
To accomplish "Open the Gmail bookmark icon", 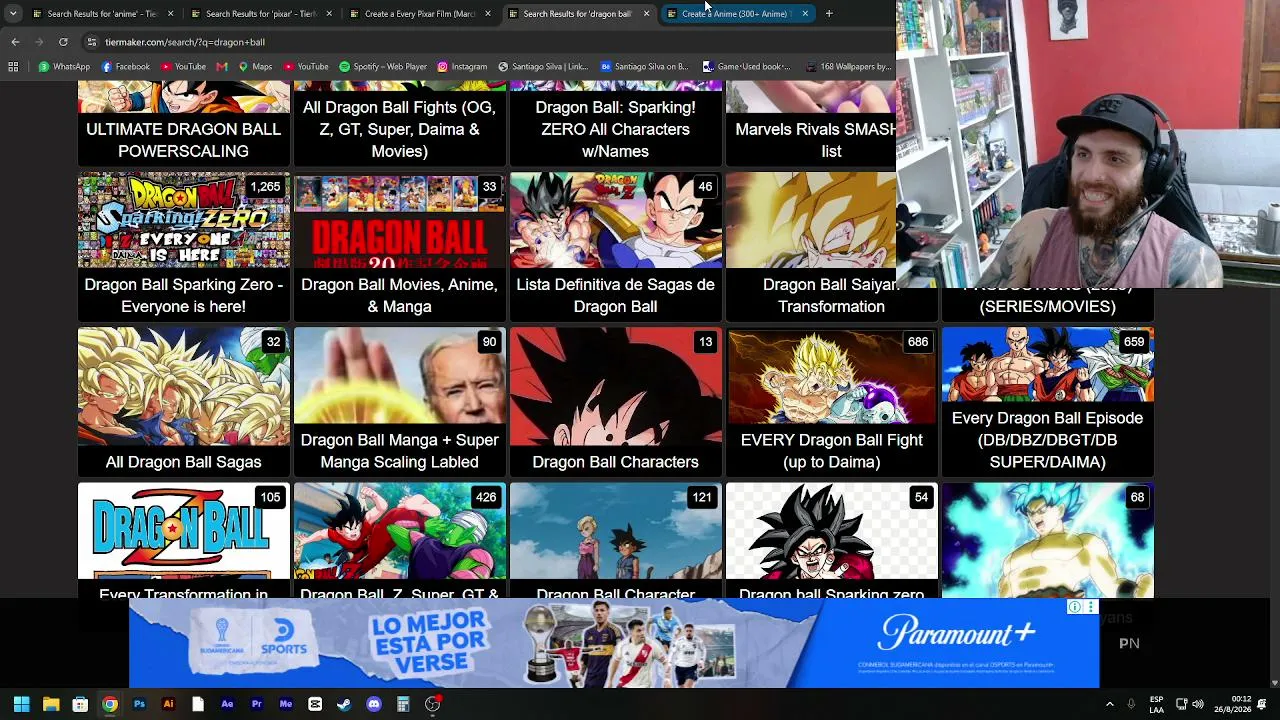I will [222, 67].
